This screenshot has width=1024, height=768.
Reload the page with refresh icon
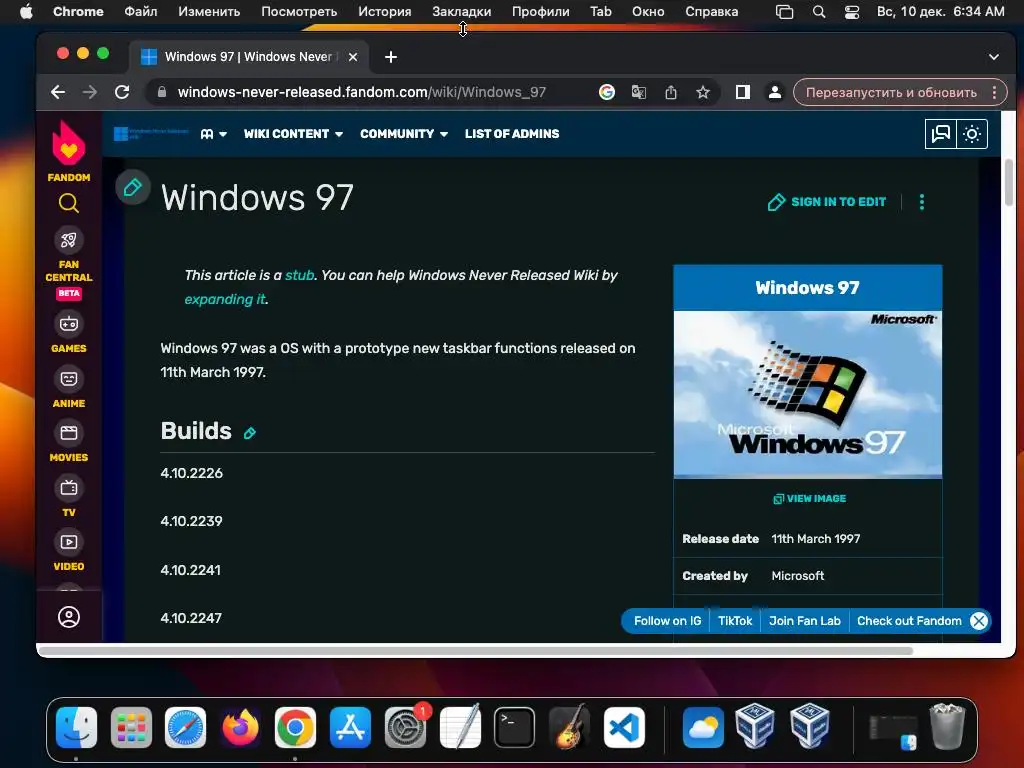(x=122, y=92)
